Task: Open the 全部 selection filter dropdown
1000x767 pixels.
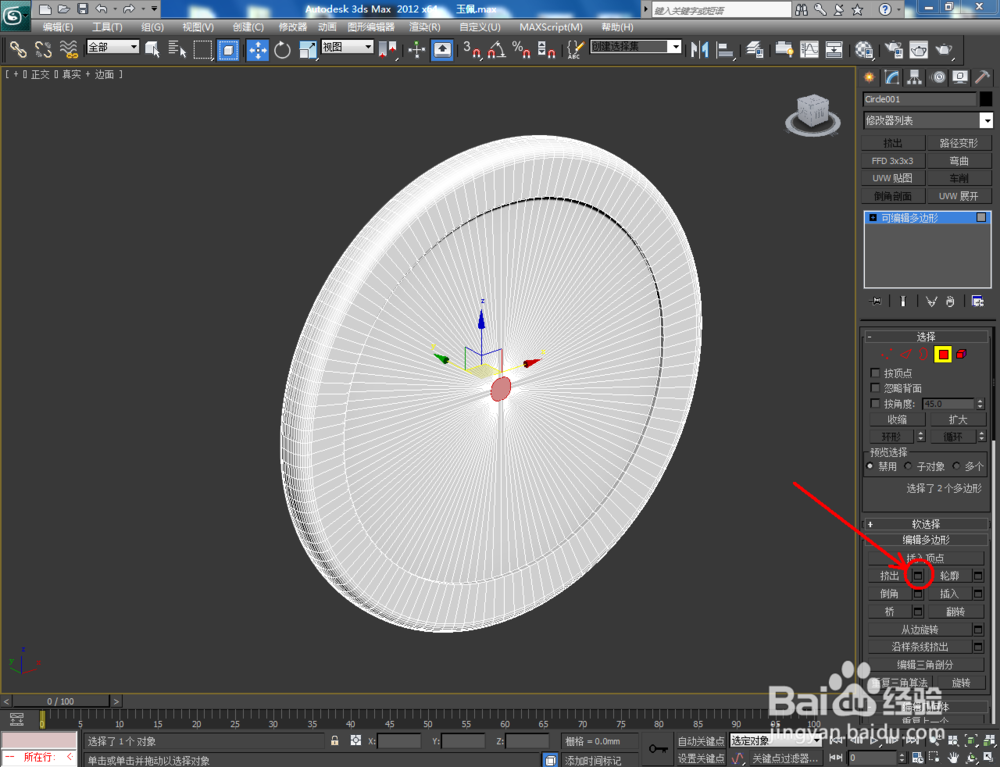Action: click(112, 47)
